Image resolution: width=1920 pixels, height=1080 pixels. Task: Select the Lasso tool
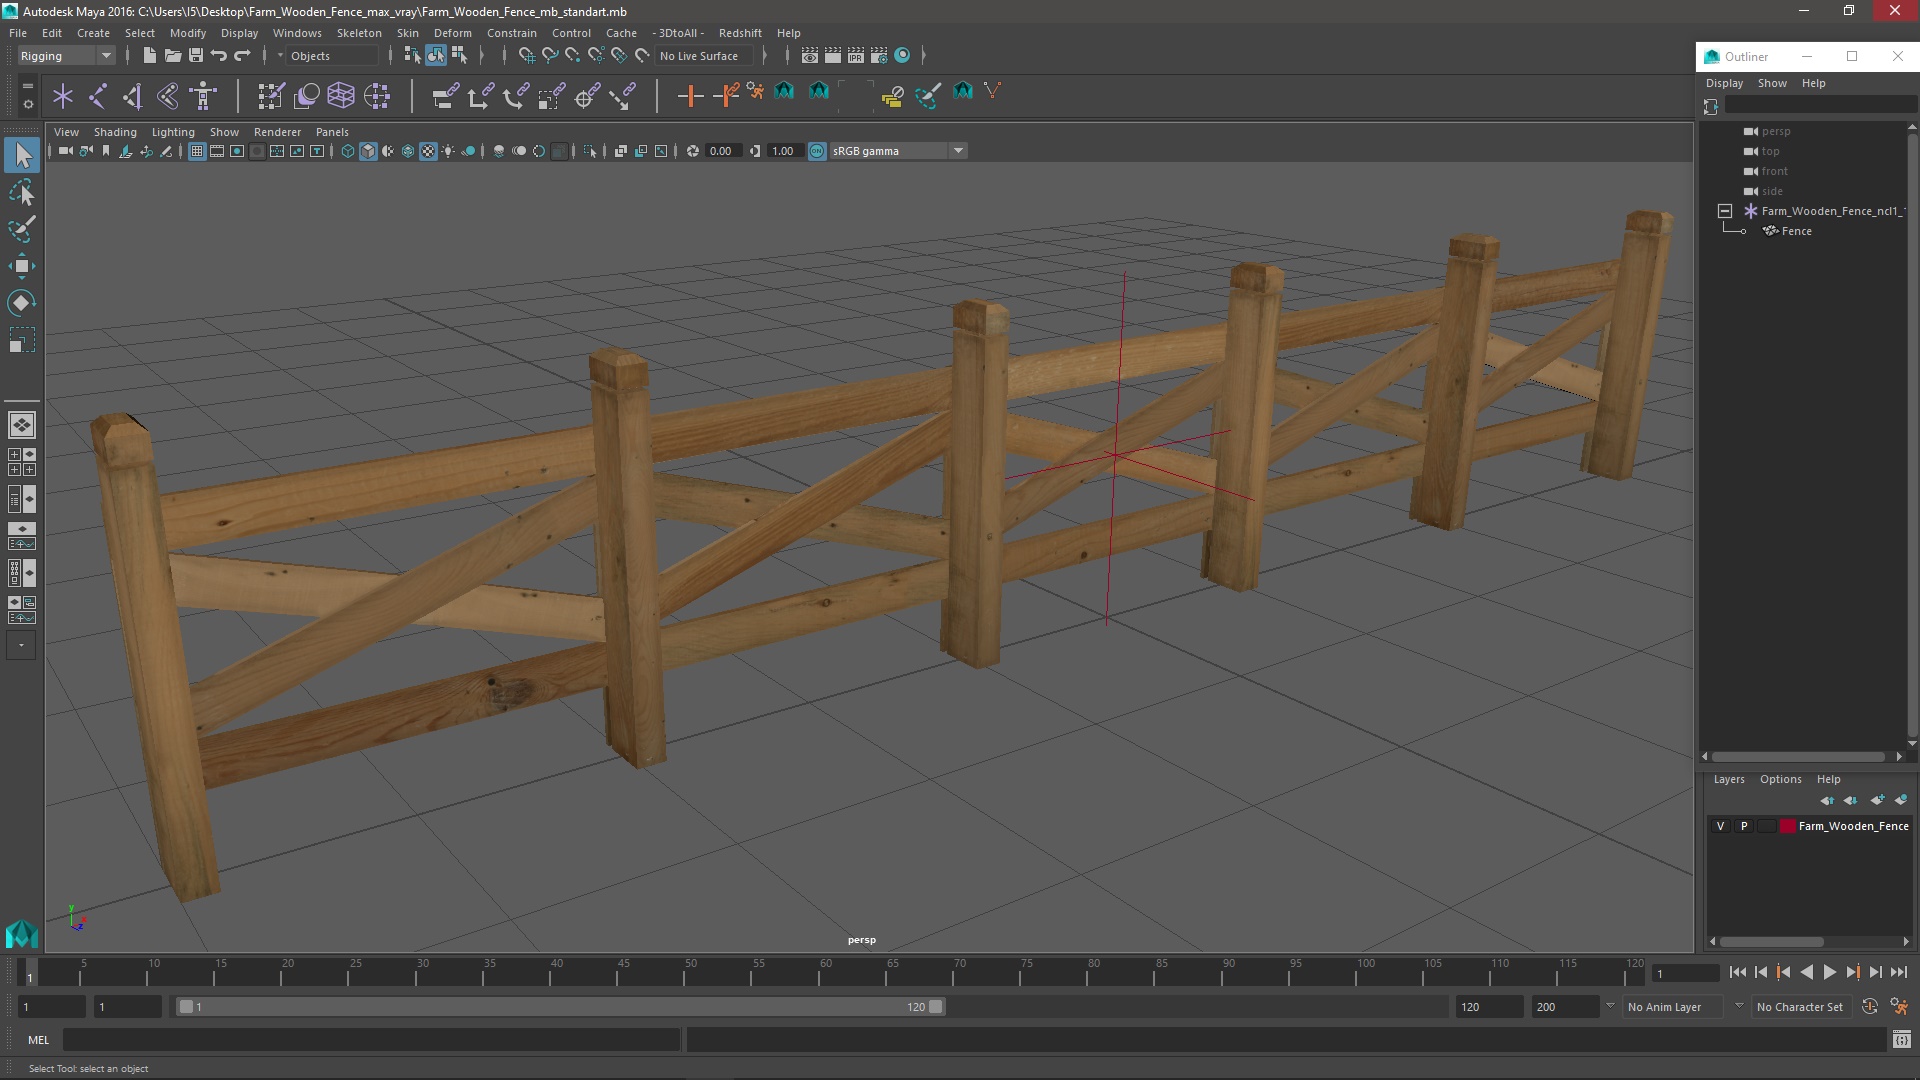21,192
